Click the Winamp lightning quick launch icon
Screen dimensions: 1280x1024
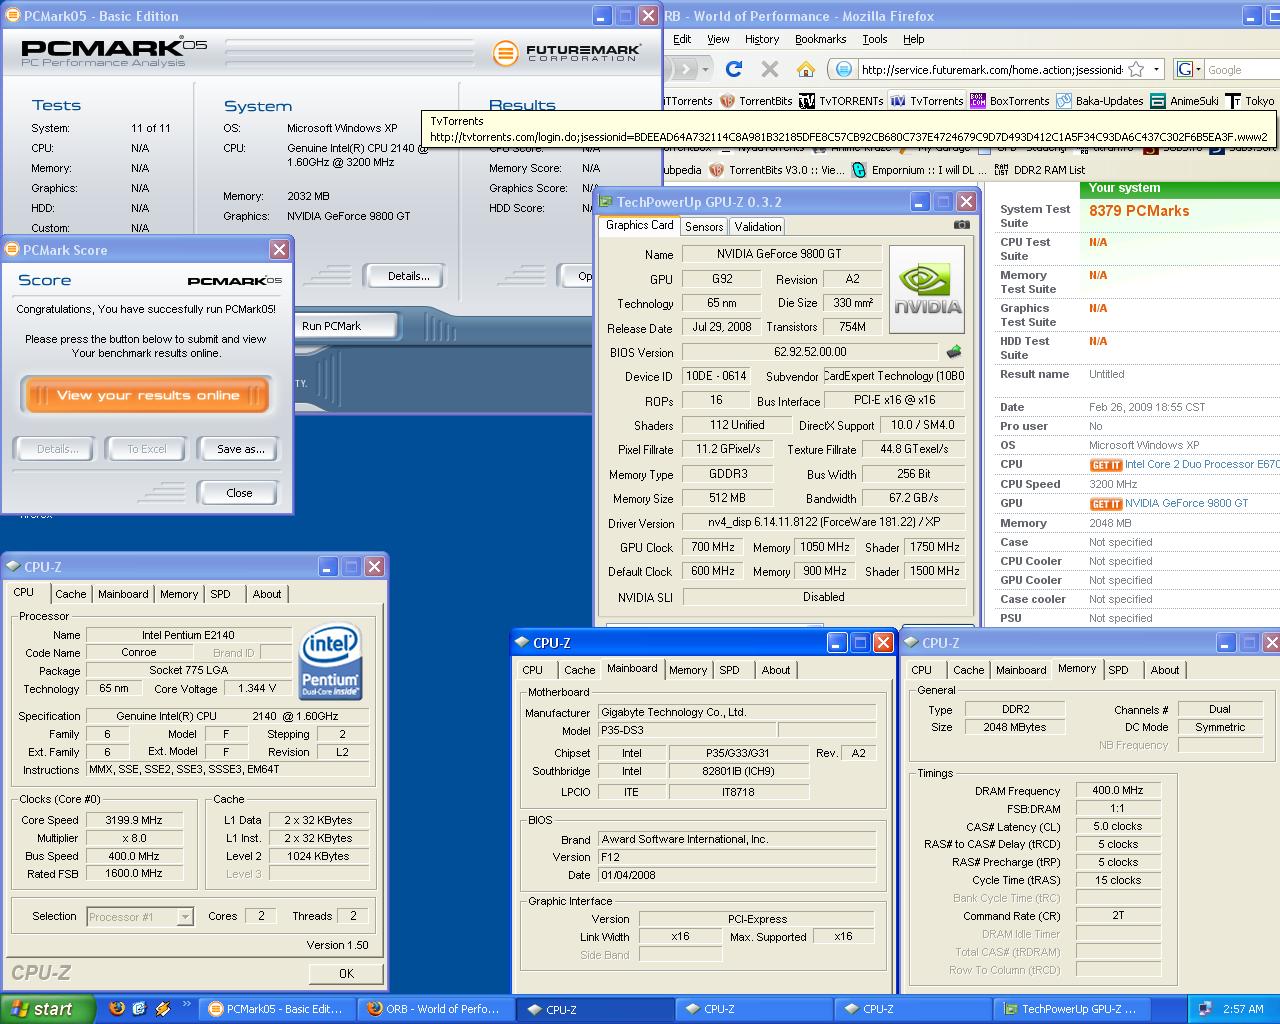pos(163,1008)
